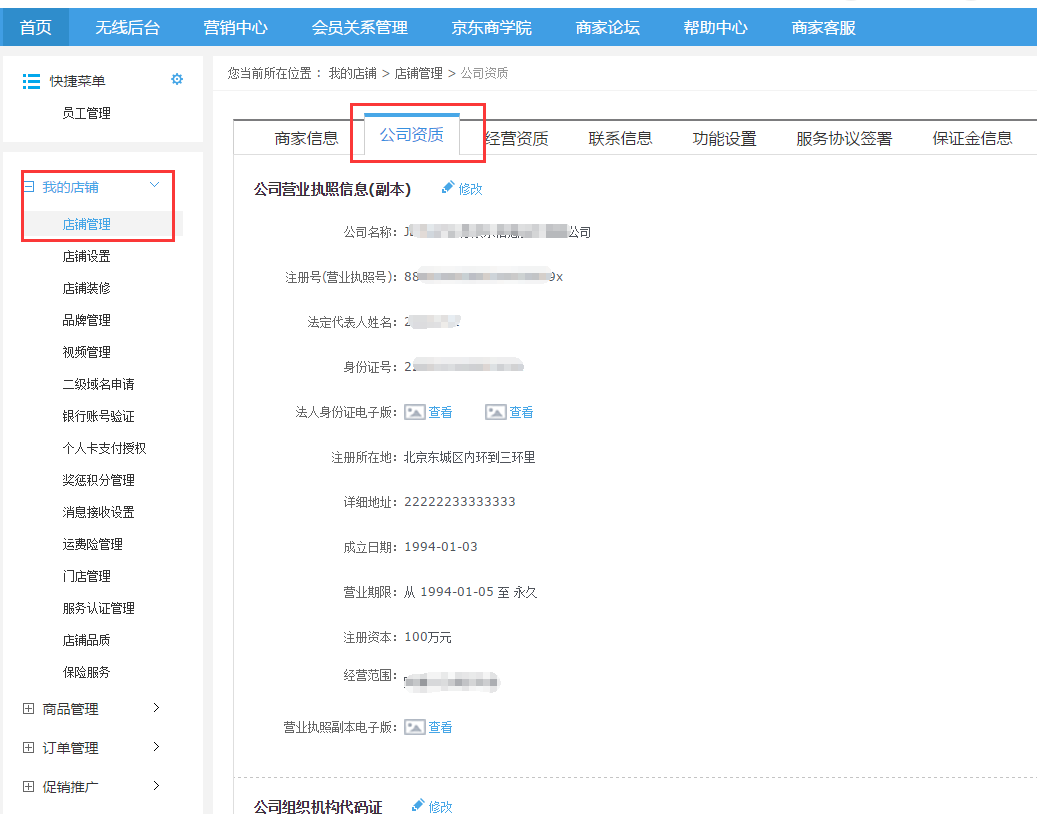Open 京东商学院 in top navigation
Viewport: 1037px width, 814px height.
(491, 27)
